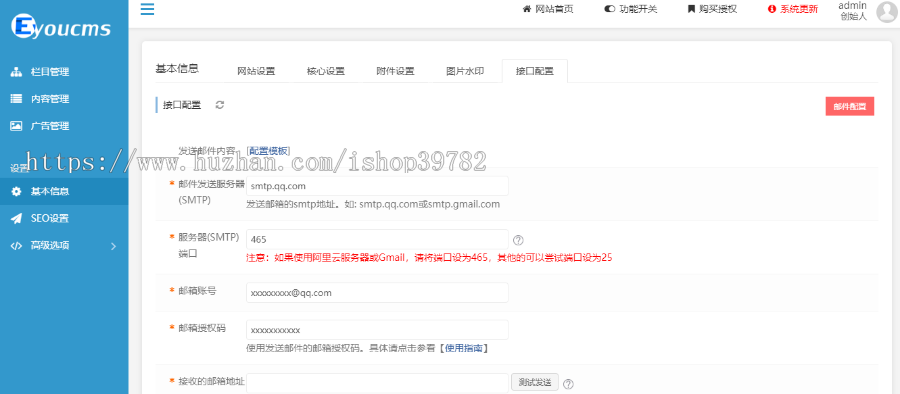Click the 广告管理 image icon
This screenshot has height=394, width=900.
16,126
